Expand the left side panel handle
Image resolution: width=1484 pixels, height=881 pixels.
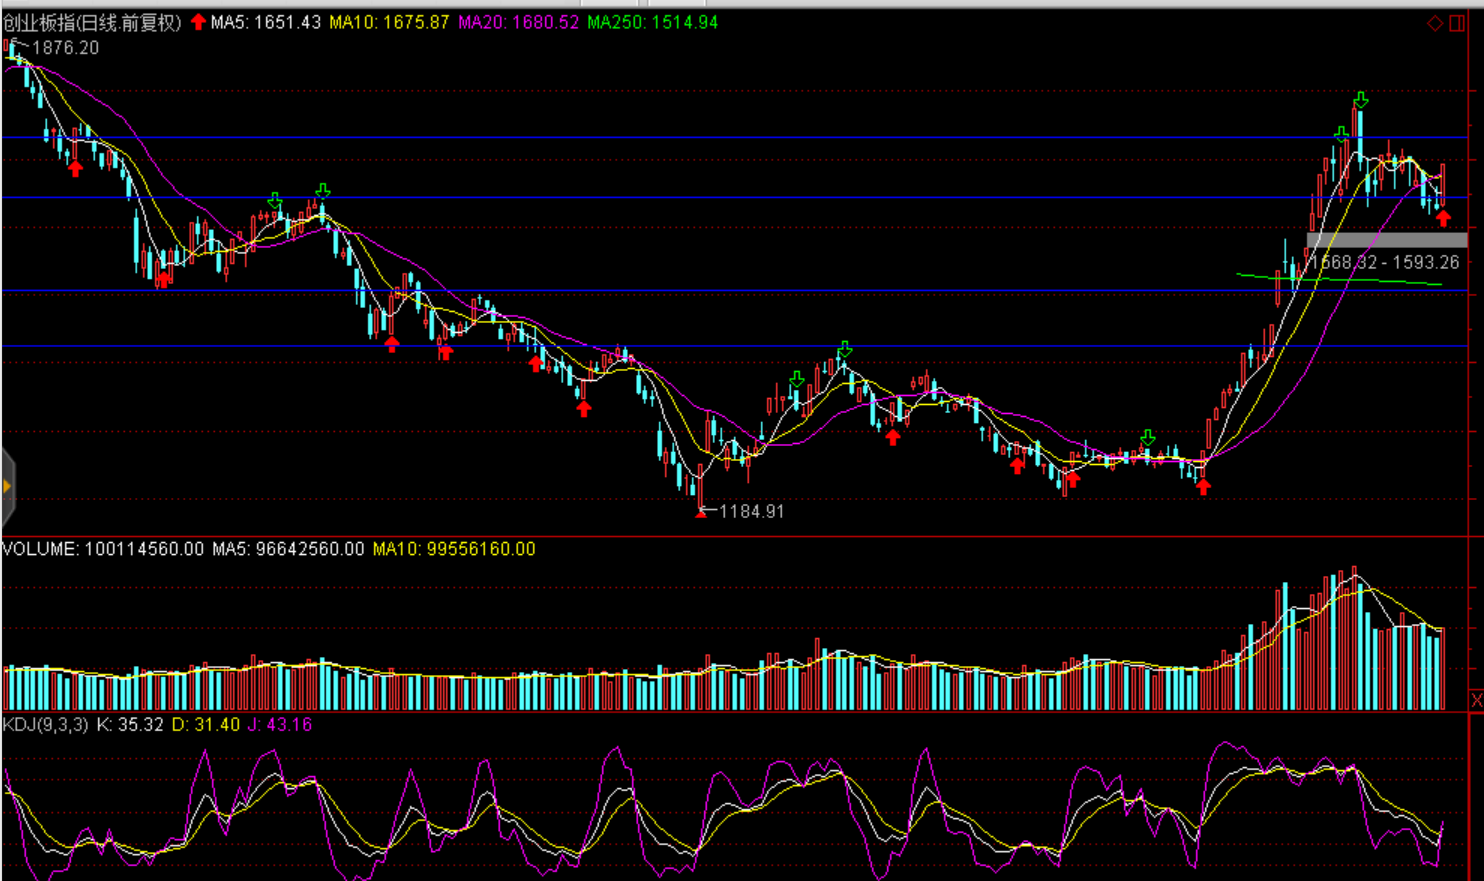(x=7, y=487)
